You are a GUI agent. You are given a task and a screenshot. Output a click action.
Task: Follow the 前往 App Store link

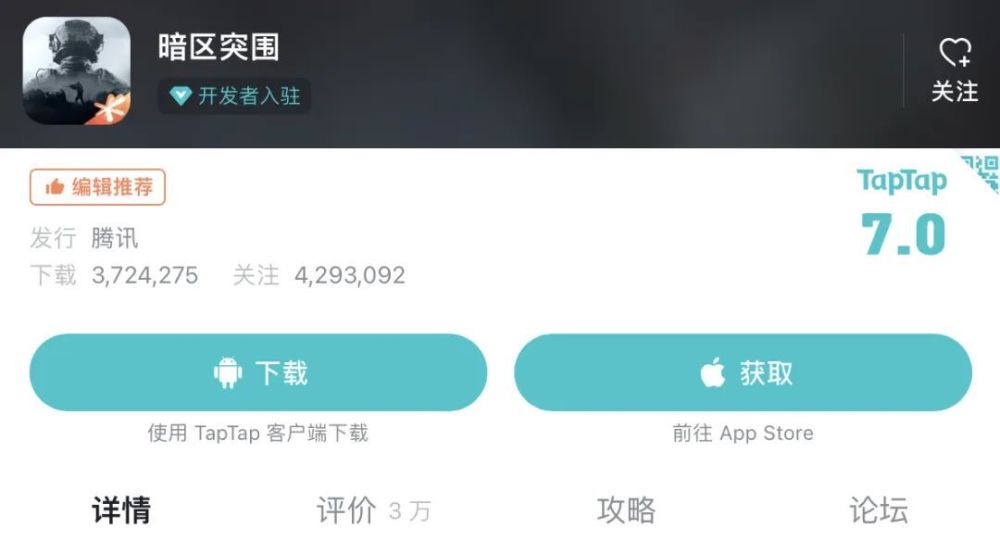click(743, 433)
